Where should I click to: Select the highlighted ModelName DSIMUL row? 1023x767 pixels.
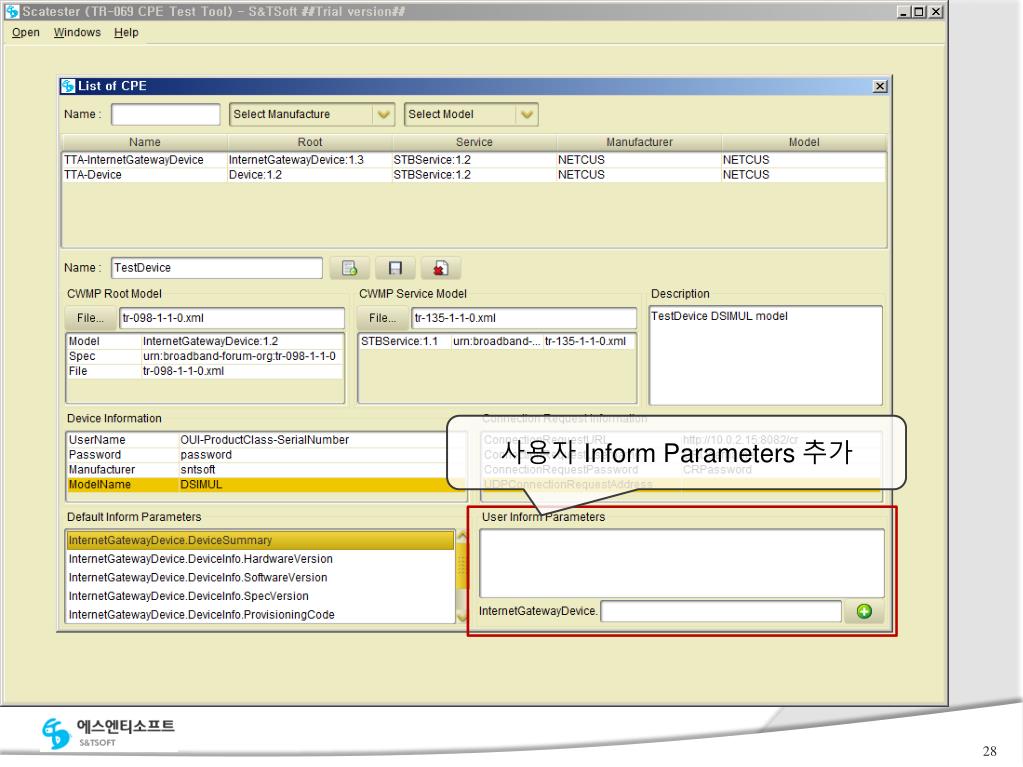[x=266, y=485]
